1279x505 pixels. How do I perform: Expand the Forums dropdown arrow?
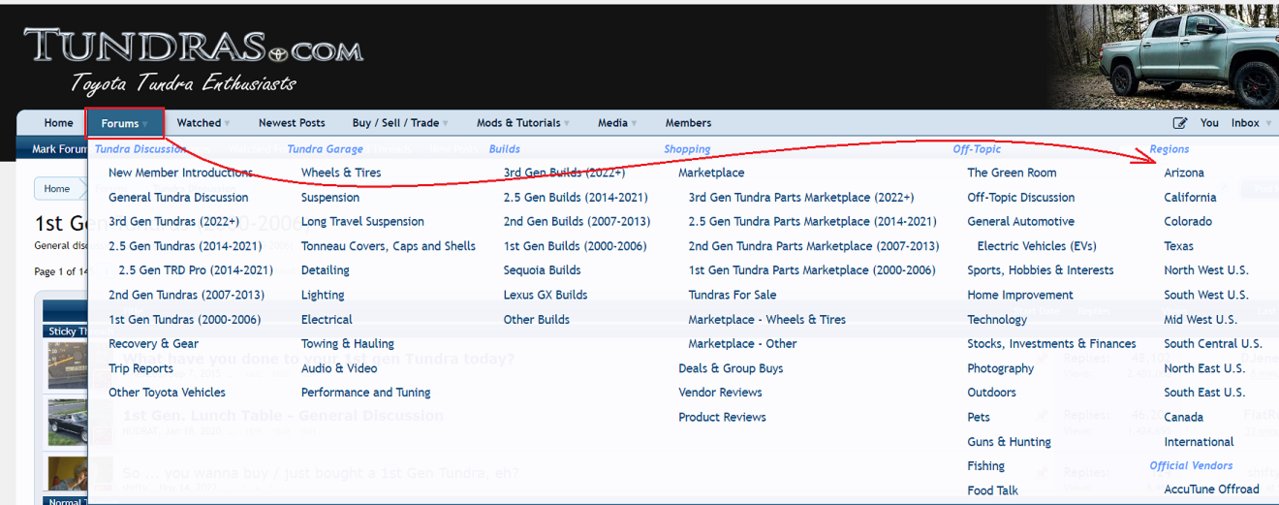pyautogui.click(x=145, y=124)
